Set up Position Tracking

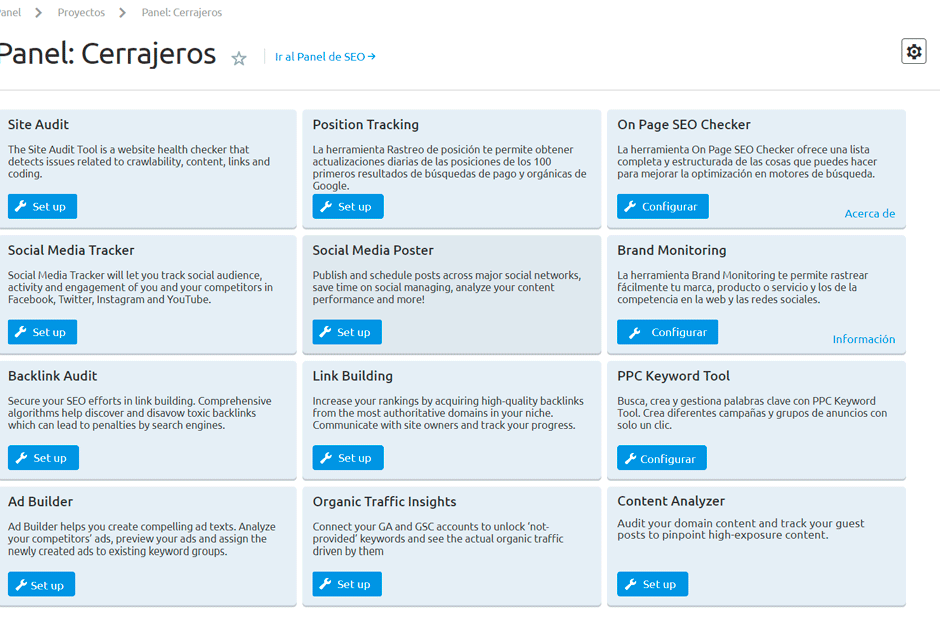click(347, 206)
